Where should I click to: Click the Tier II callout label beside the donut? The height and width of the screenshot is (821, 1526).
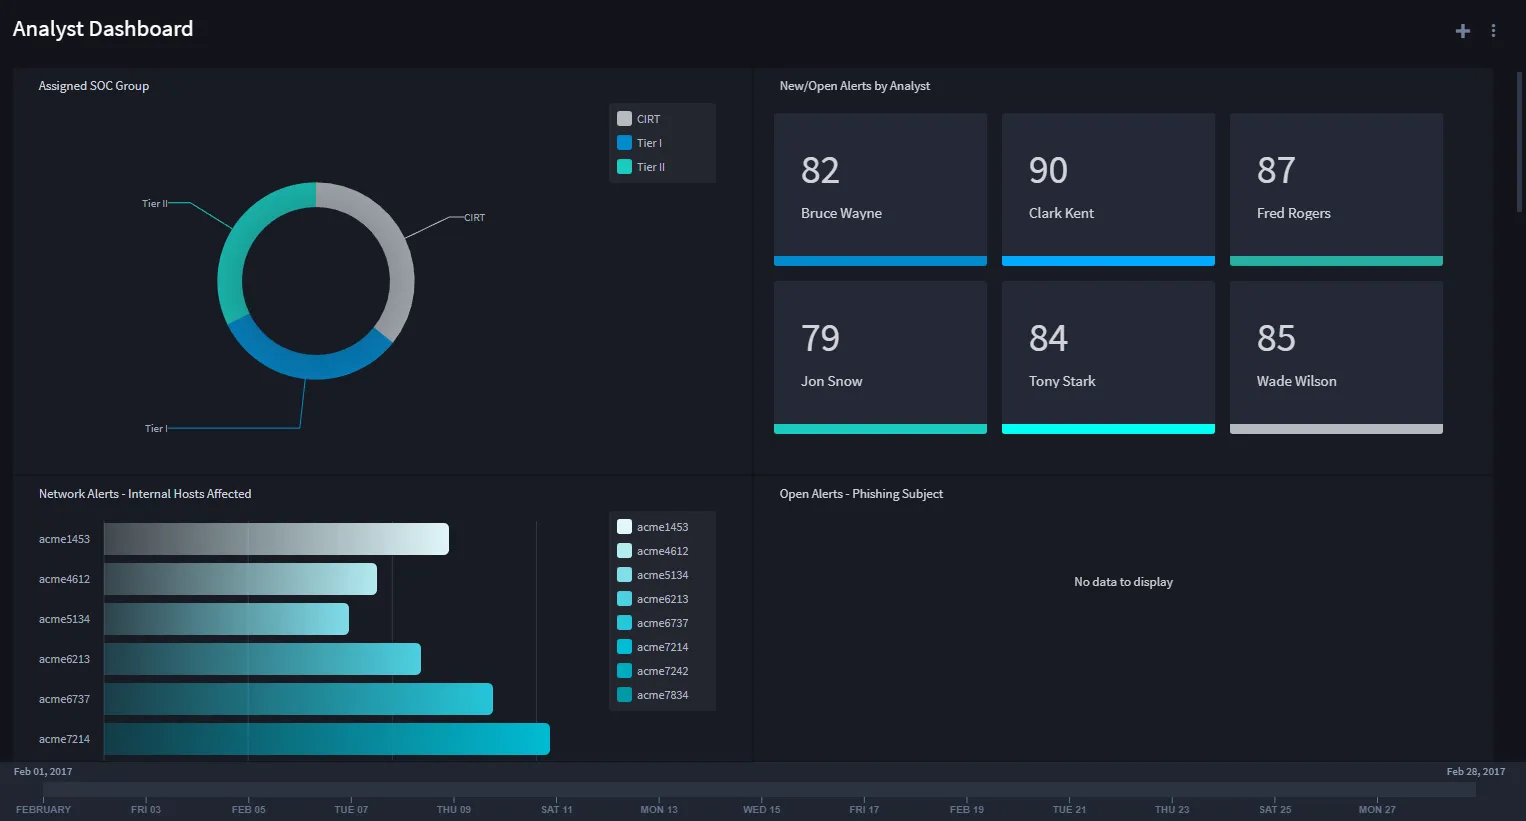coord(155,204)
